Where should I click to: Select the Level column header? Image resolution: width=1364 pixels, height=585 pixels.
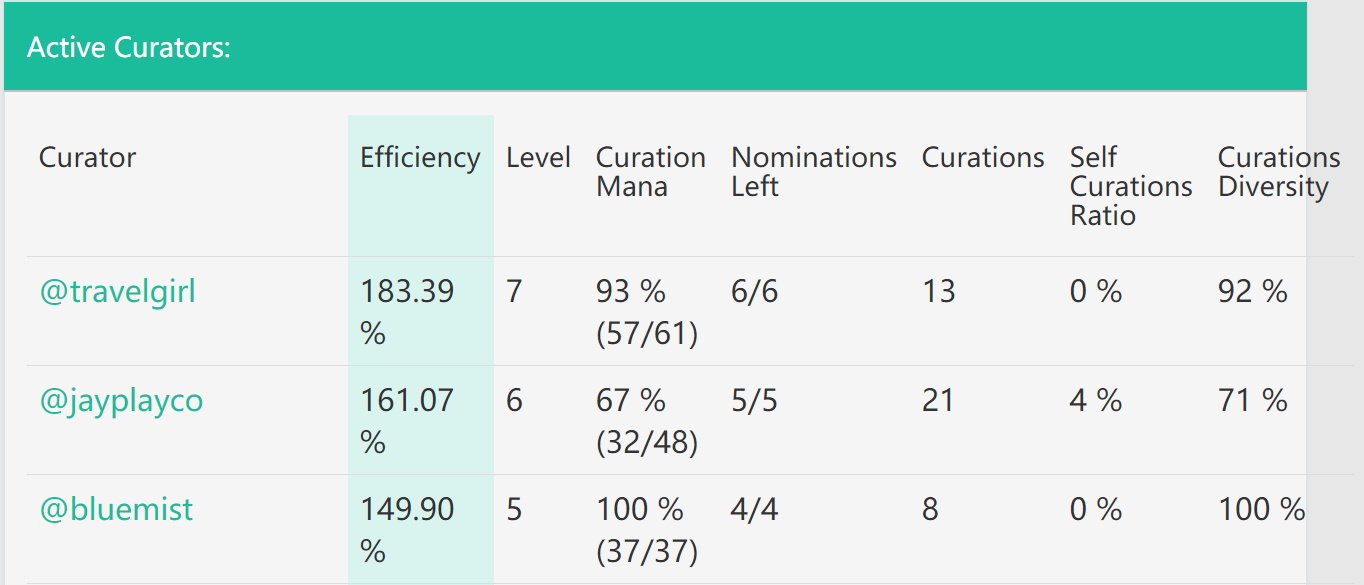538,158
